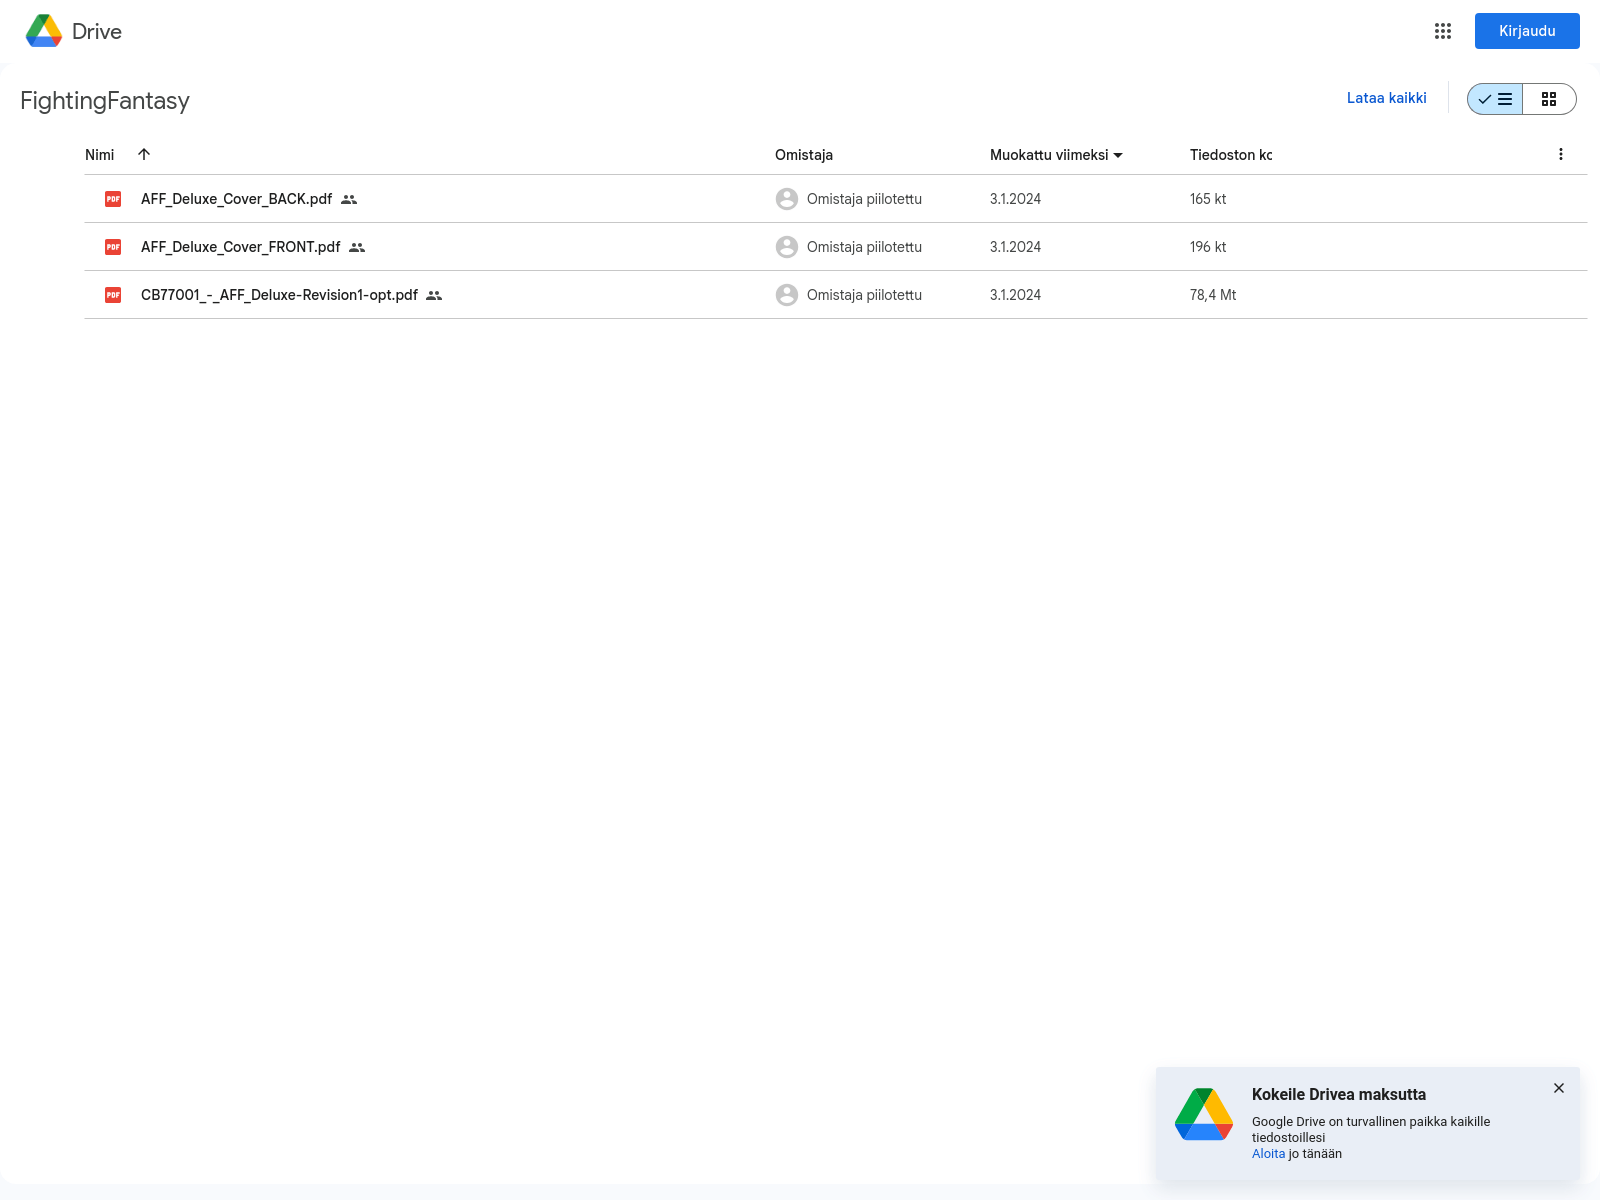Click owner avatar in AFF_Deluxe_Cover_BACK row

787,199
